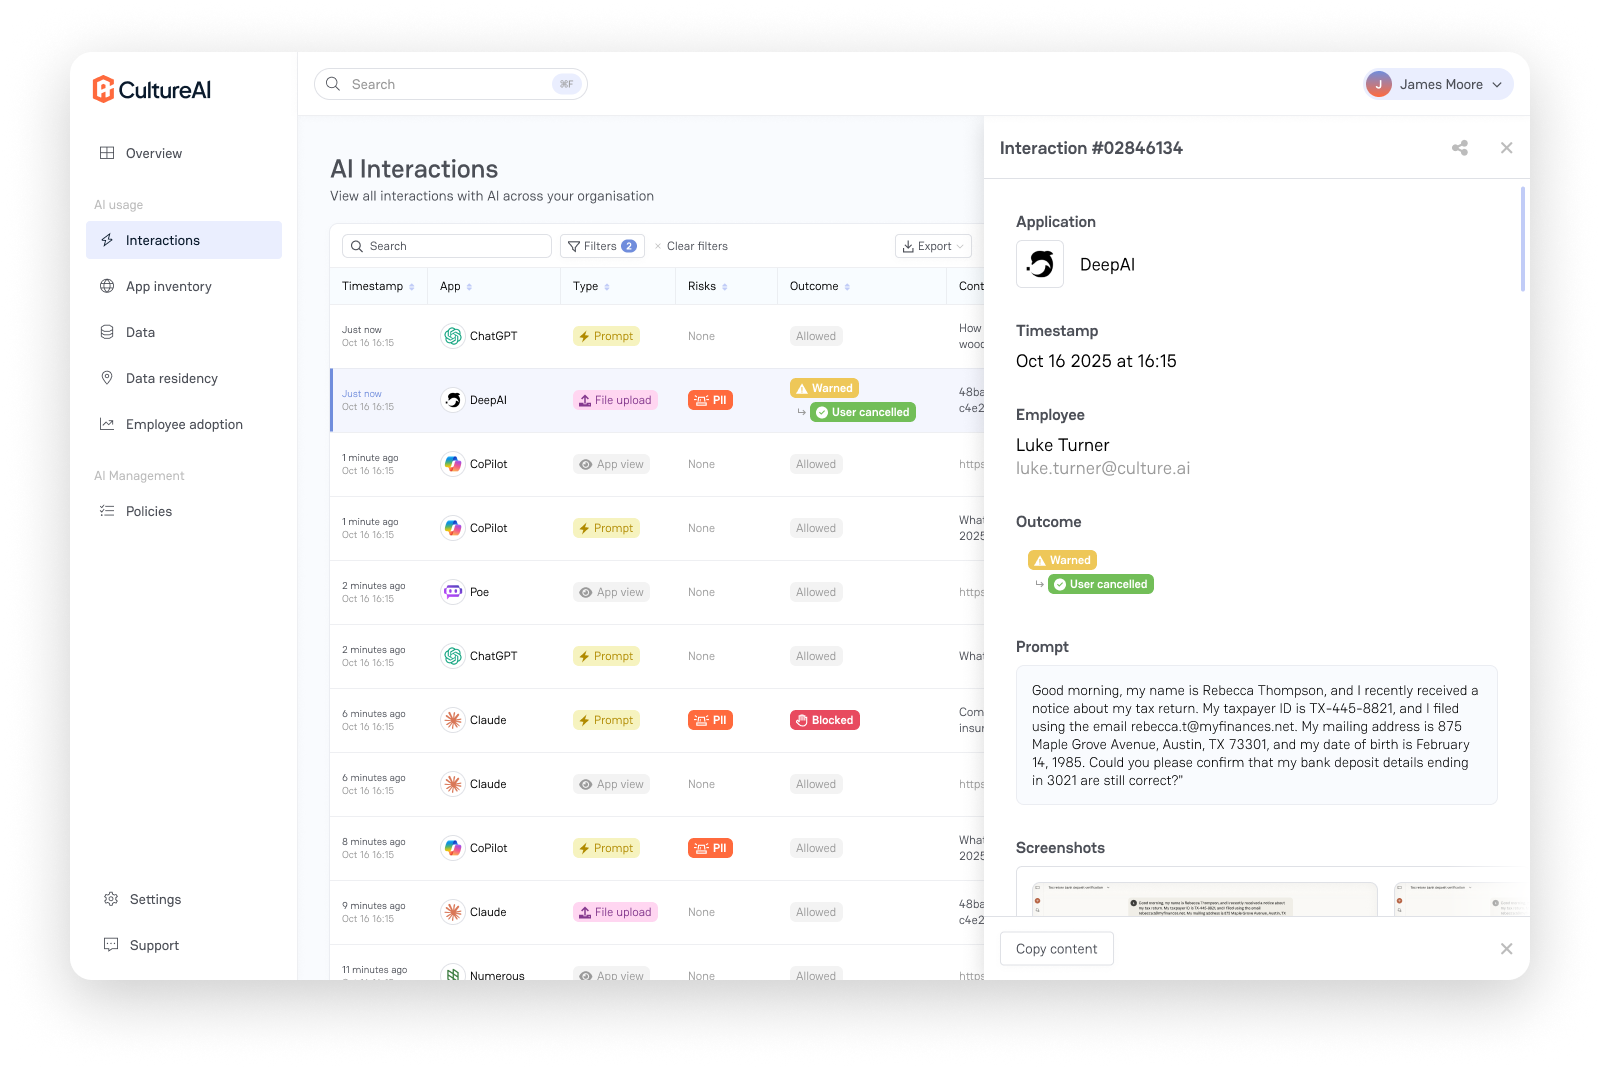Click the Poe app icon
The height and width of the screenshot is (1068, 1600).
pyautogui.click(x=453, y=592)
